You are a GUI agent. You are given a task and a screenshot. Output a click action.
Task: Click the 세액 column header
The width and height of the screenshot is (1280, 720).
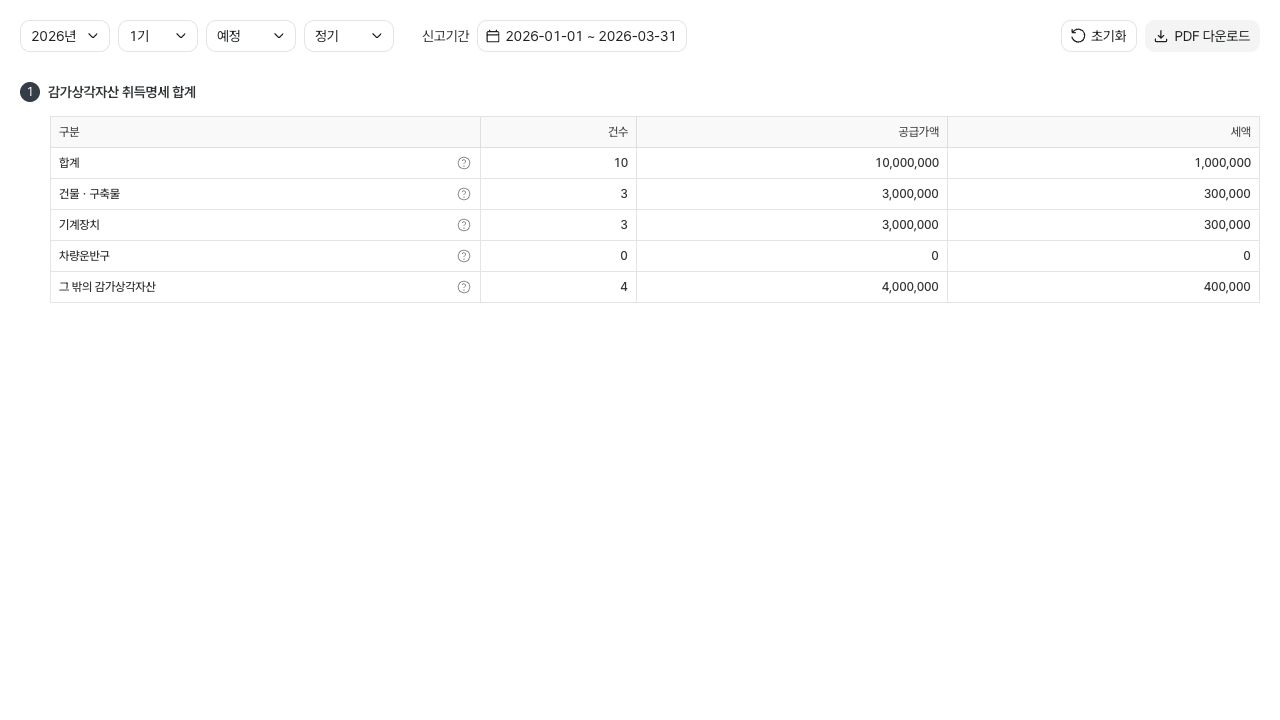tap(1103, 132)
